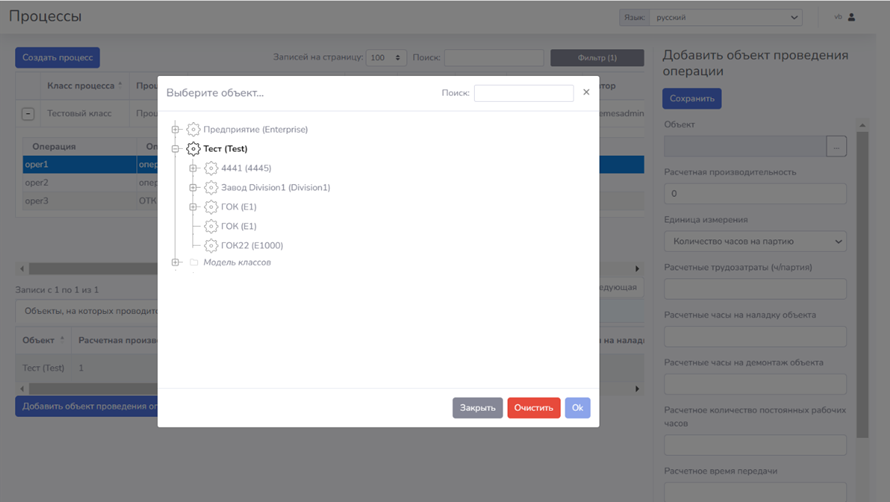
Task: Click the gear icon beside Предприятие (Enterprise)
Action: point(194,129)
